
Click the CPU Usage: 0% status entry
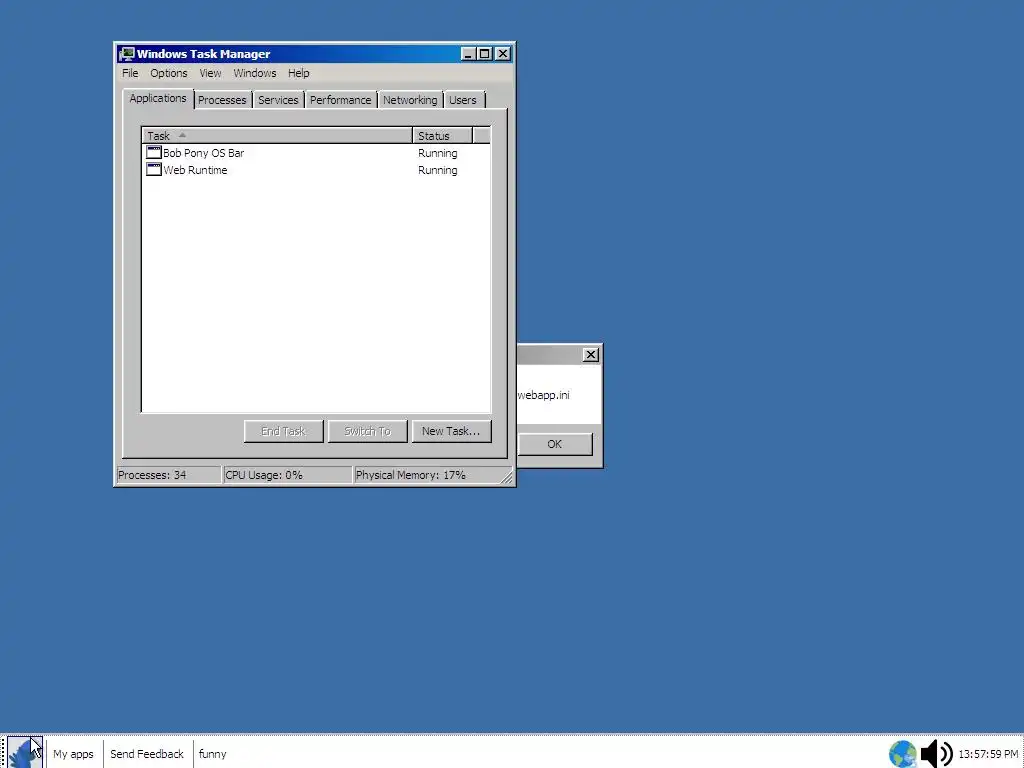tap(287, 475)
